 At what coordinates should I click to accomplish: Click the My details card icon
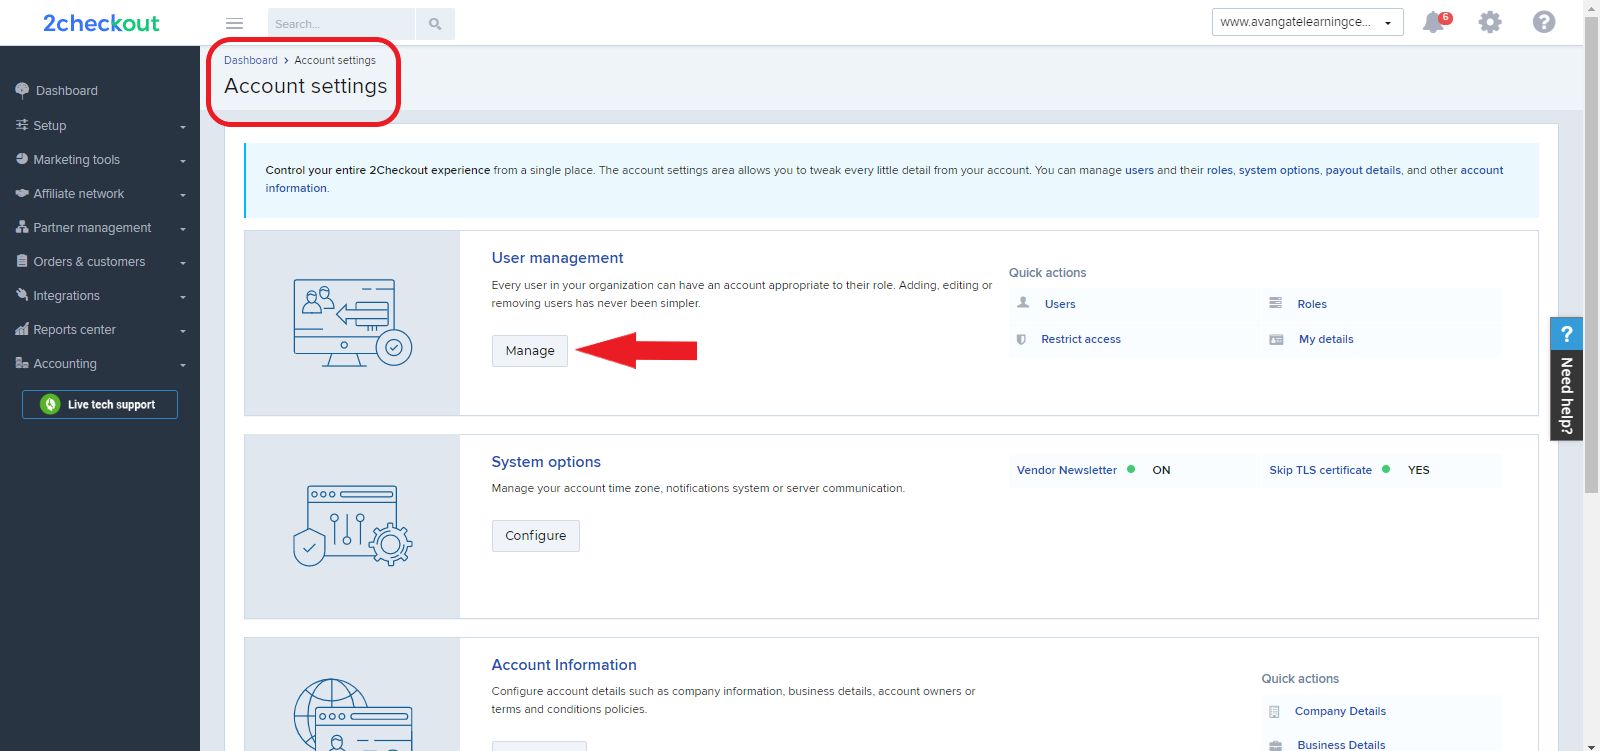(x=1276, y=340)
